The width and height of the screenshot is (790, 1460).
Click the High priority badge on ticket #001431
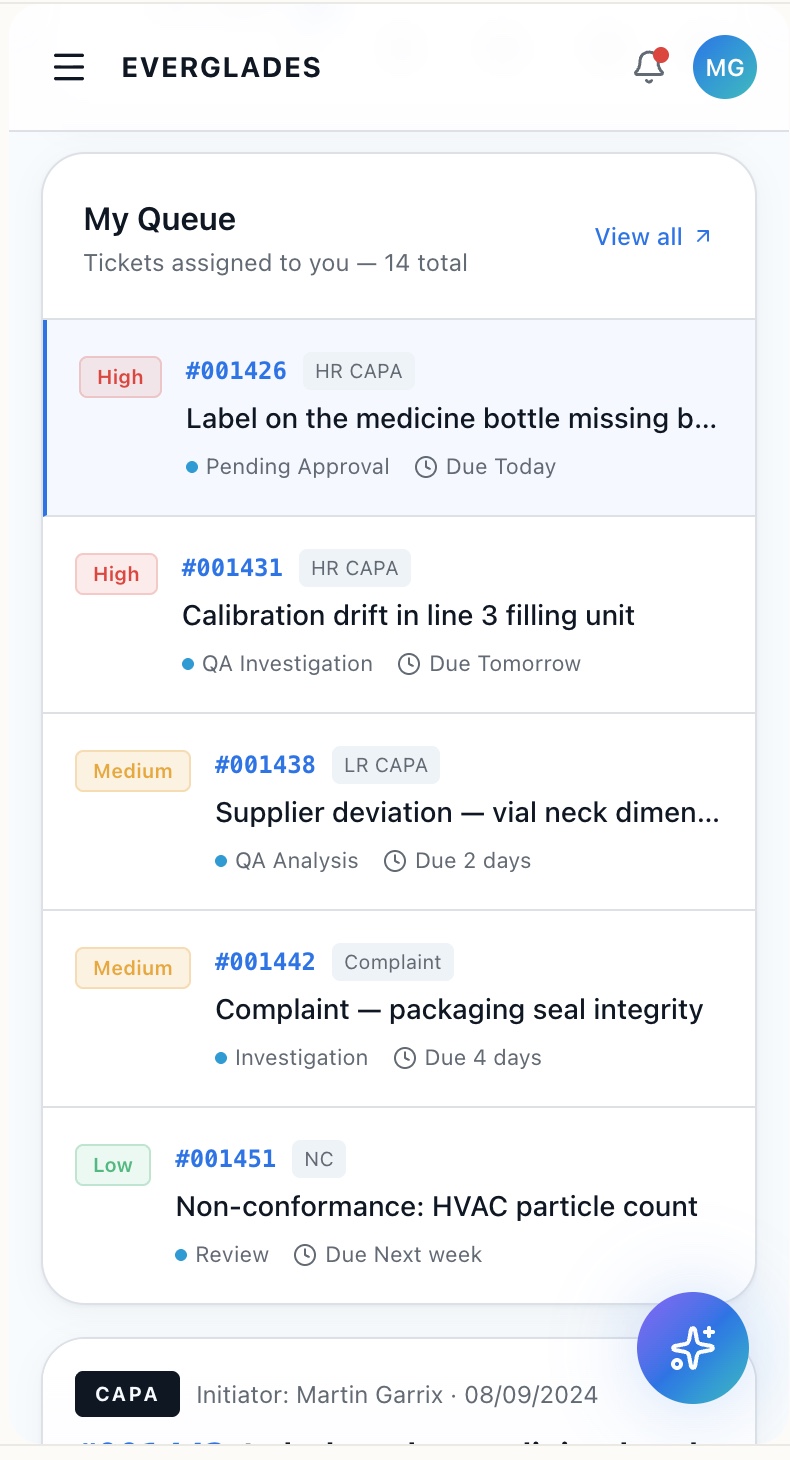click(x=117, y=574)
